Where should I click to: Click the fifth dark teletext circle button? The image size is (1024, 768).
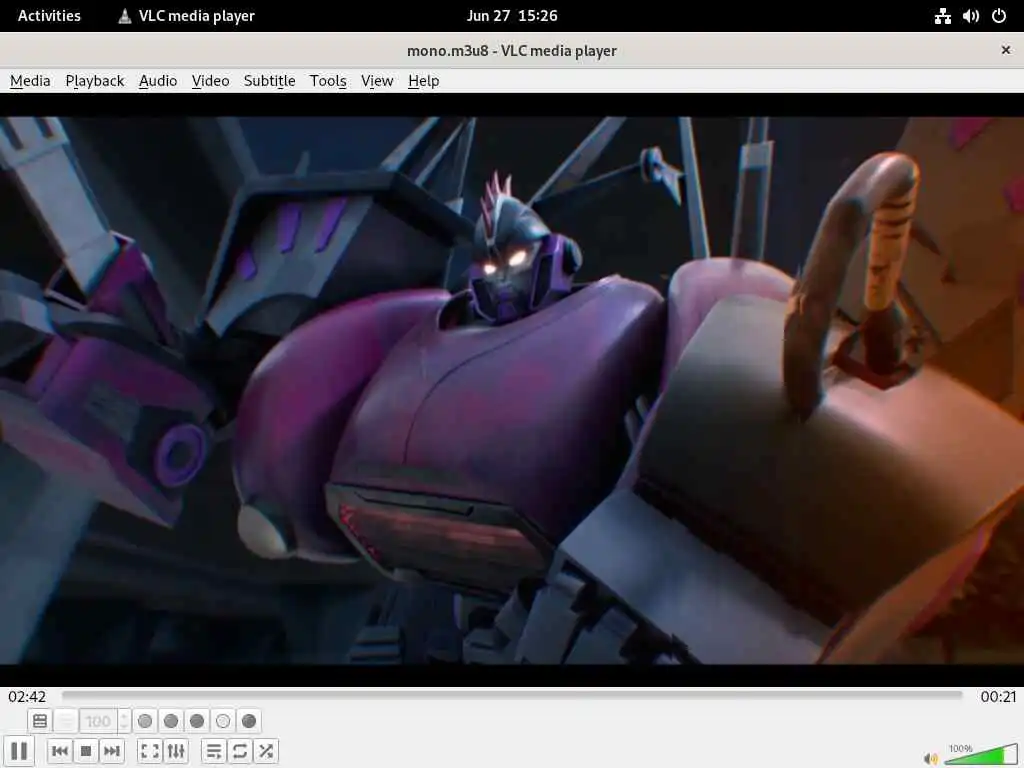pos(249,721)
